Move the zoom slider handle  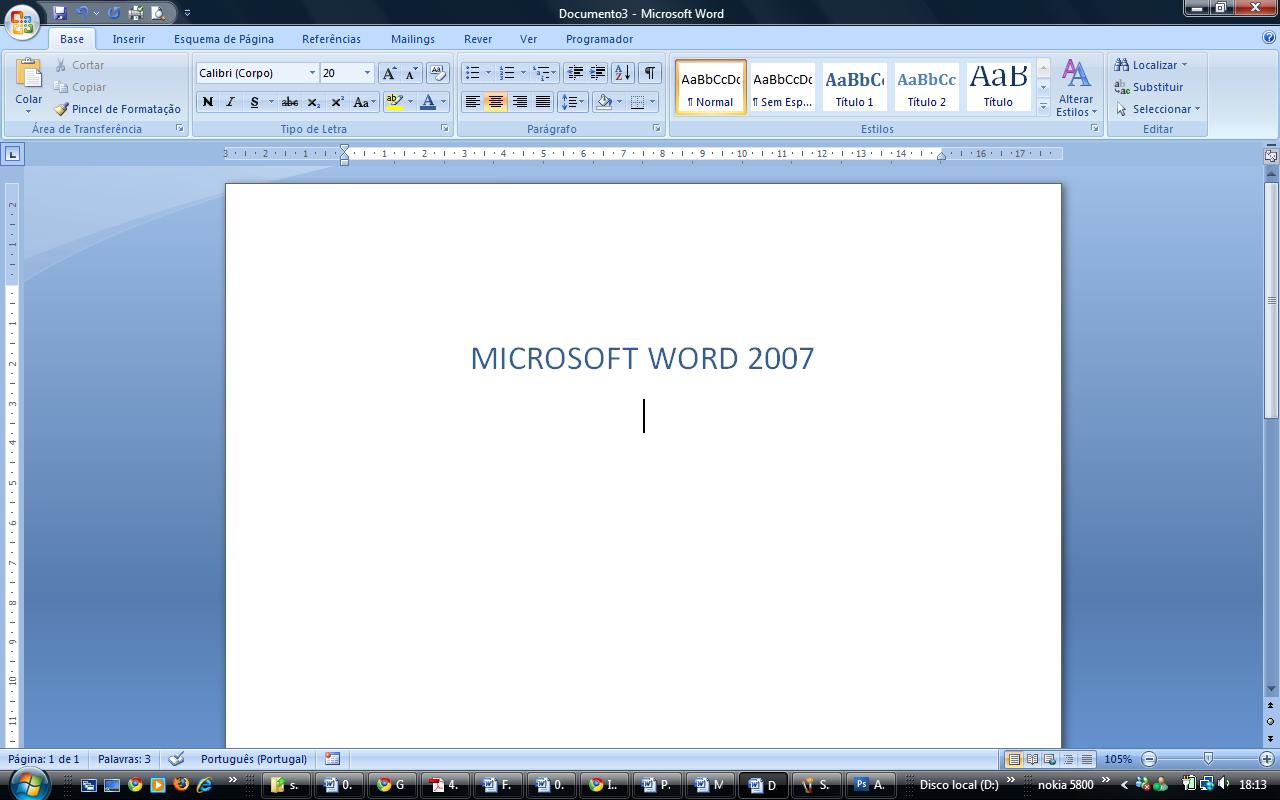pyautogui.click(x=1208, y=759)
